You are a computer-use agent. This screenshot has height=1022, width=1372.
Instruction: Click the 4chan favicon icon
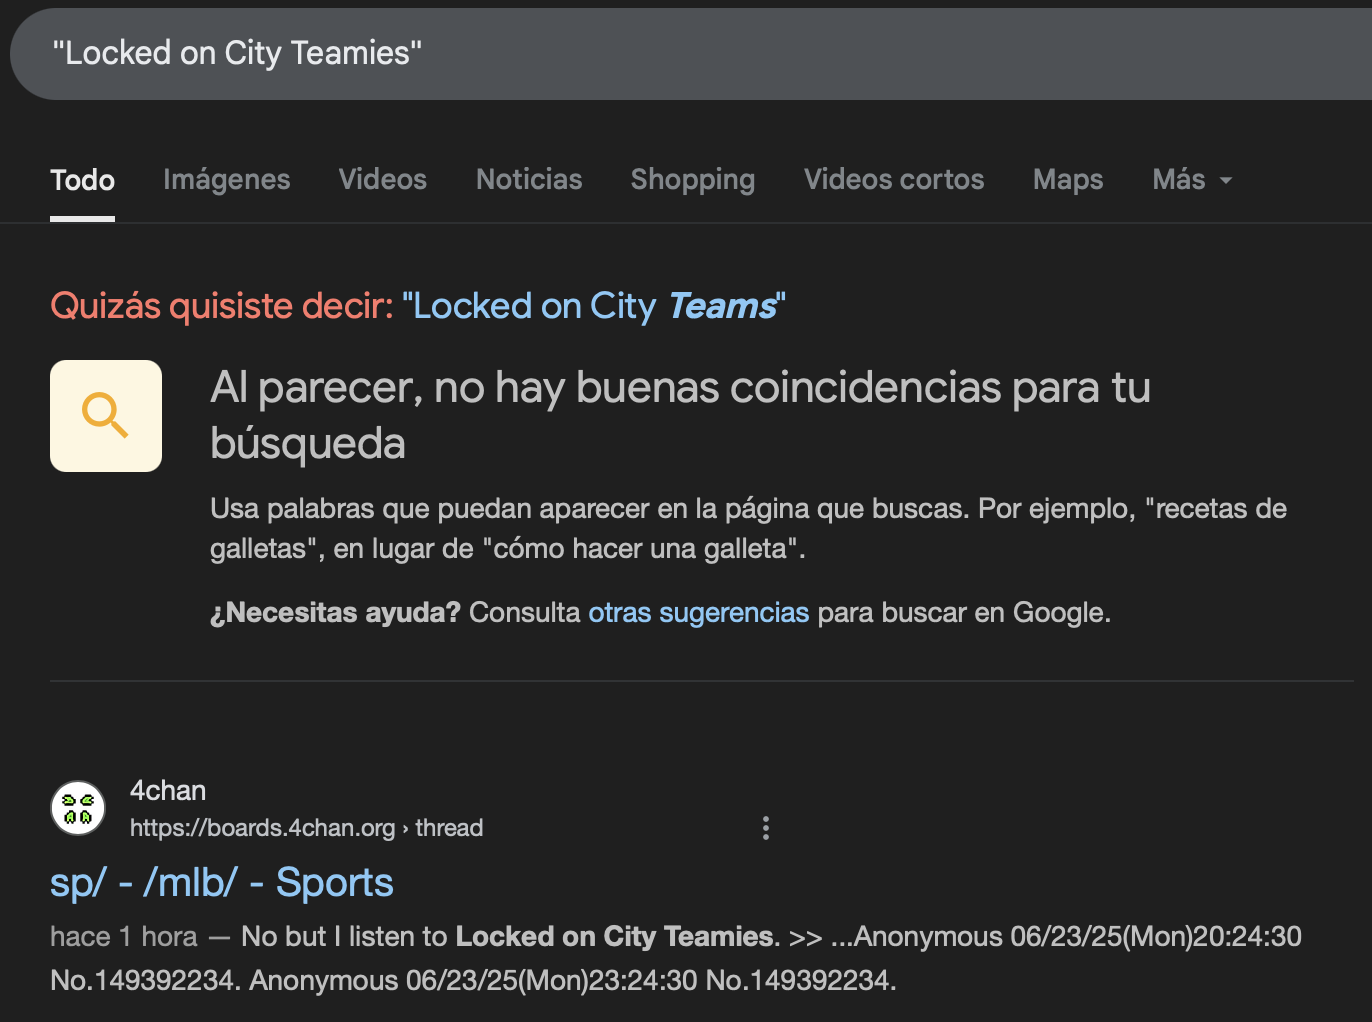tap(78, 808)
